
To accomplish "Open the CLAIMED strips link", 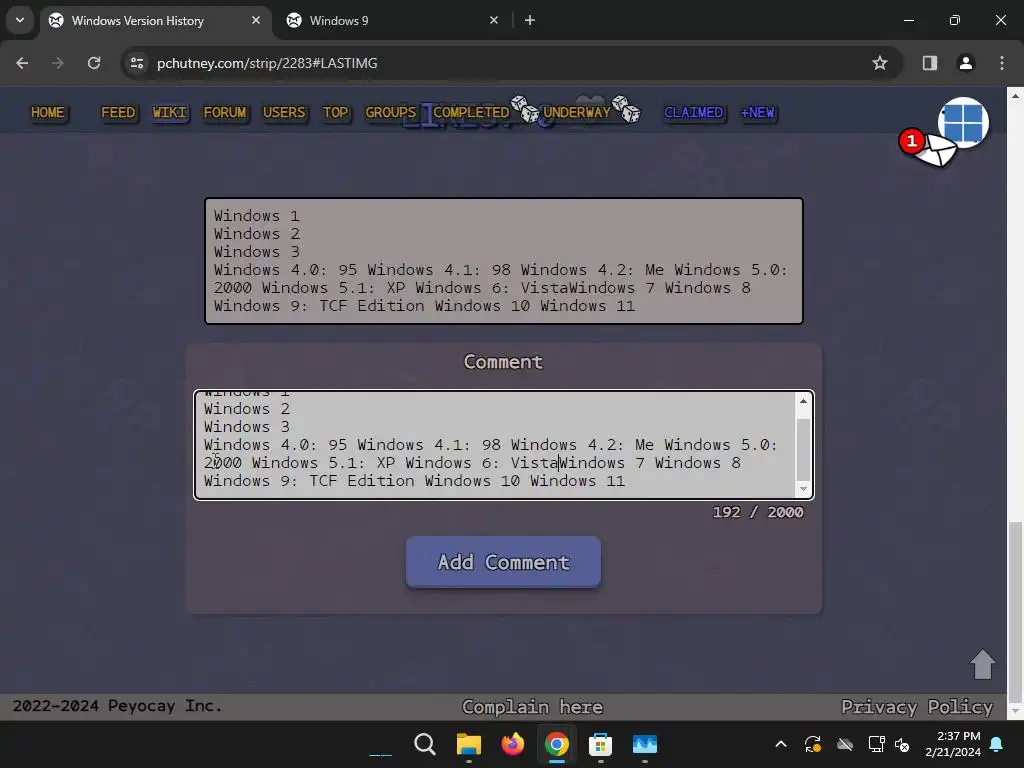I will click(694, 112).
